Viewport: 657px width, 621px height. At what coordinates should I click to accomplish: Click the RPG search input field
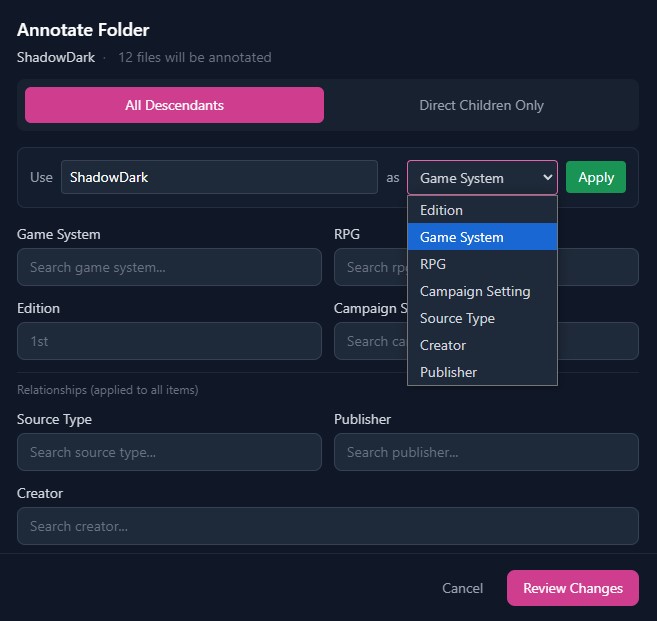pyautogui.click(x=372, y=267)
